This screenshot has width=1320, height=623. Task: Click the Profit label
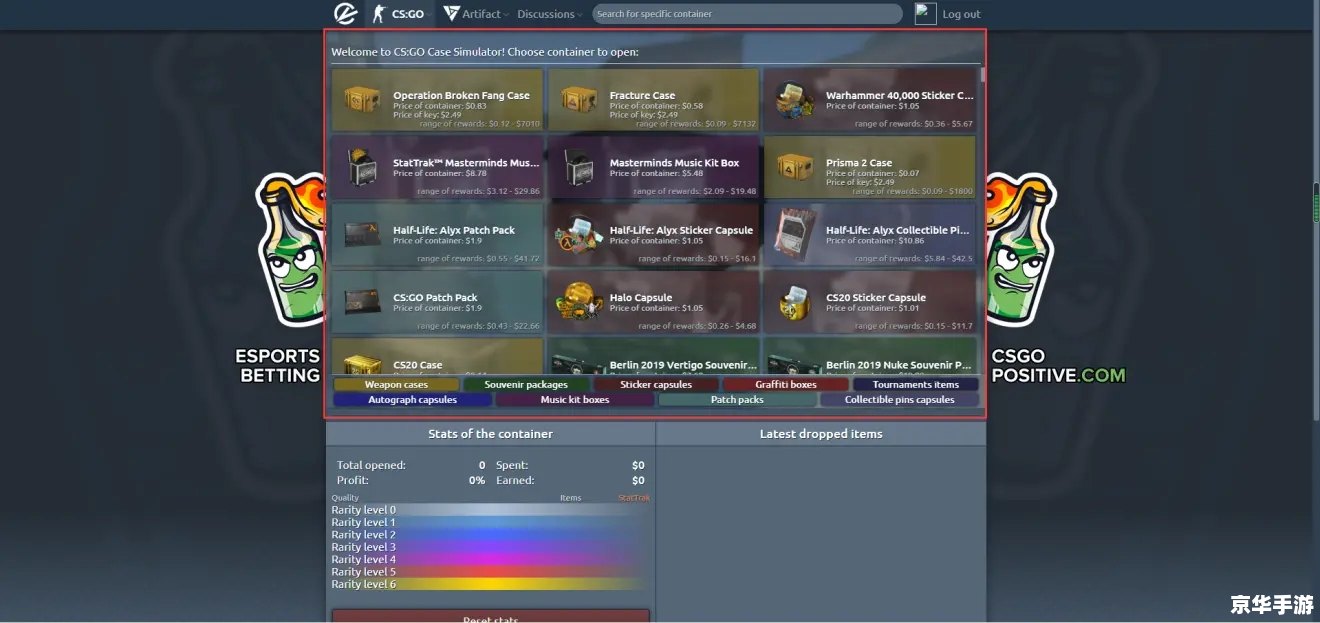pos(352,480)
